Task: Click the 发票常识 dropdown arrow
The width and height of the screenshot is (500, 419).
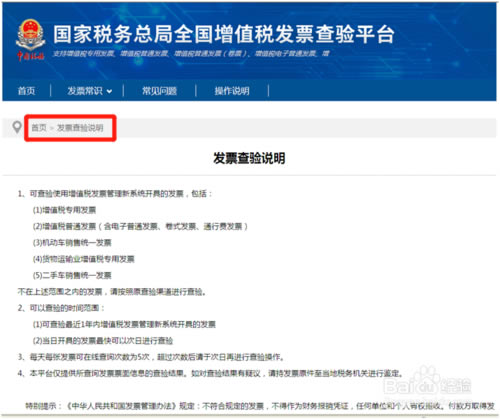Action: click(109, 91)
